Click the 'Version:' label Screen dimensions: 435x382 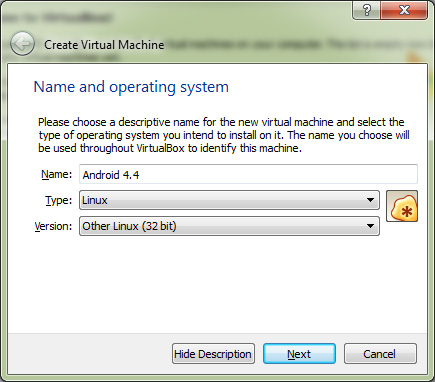click(x=53, y=226)
